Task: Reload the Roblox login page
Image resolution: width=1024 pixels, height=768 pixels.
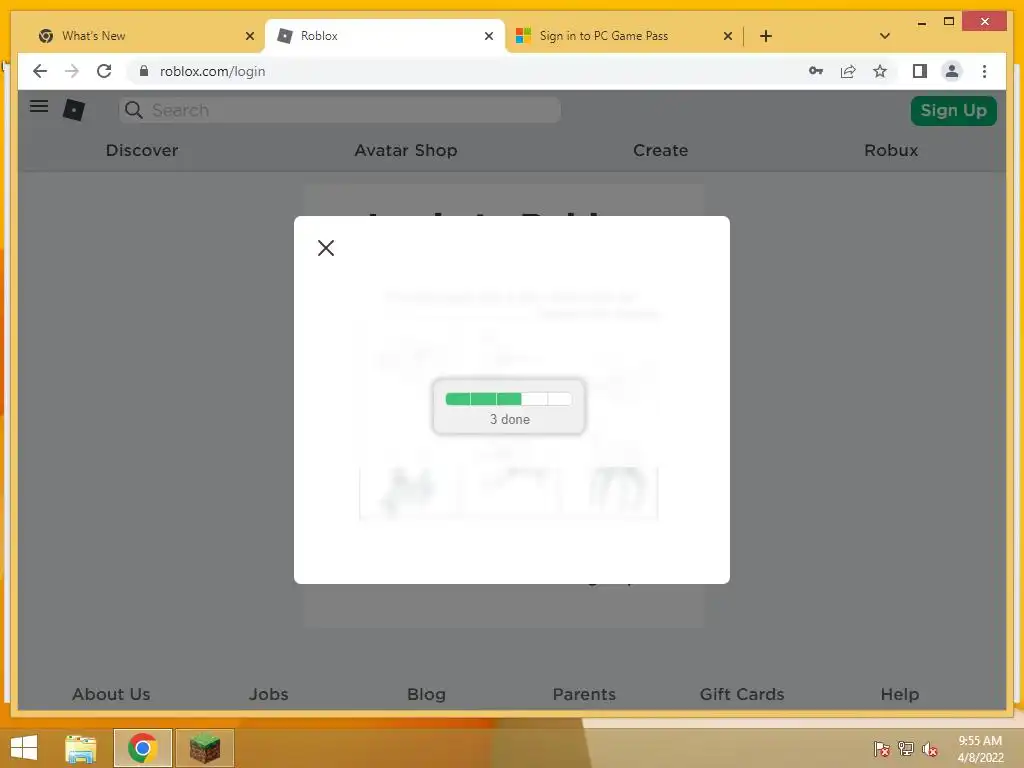Action: tap(104, 71)
